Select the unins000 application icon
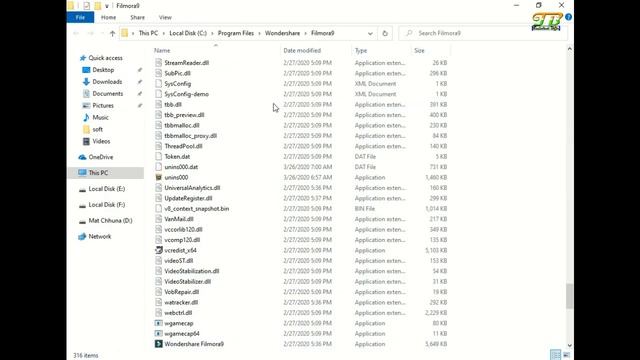This screenshot has height=360, width=640. [158, 177]
